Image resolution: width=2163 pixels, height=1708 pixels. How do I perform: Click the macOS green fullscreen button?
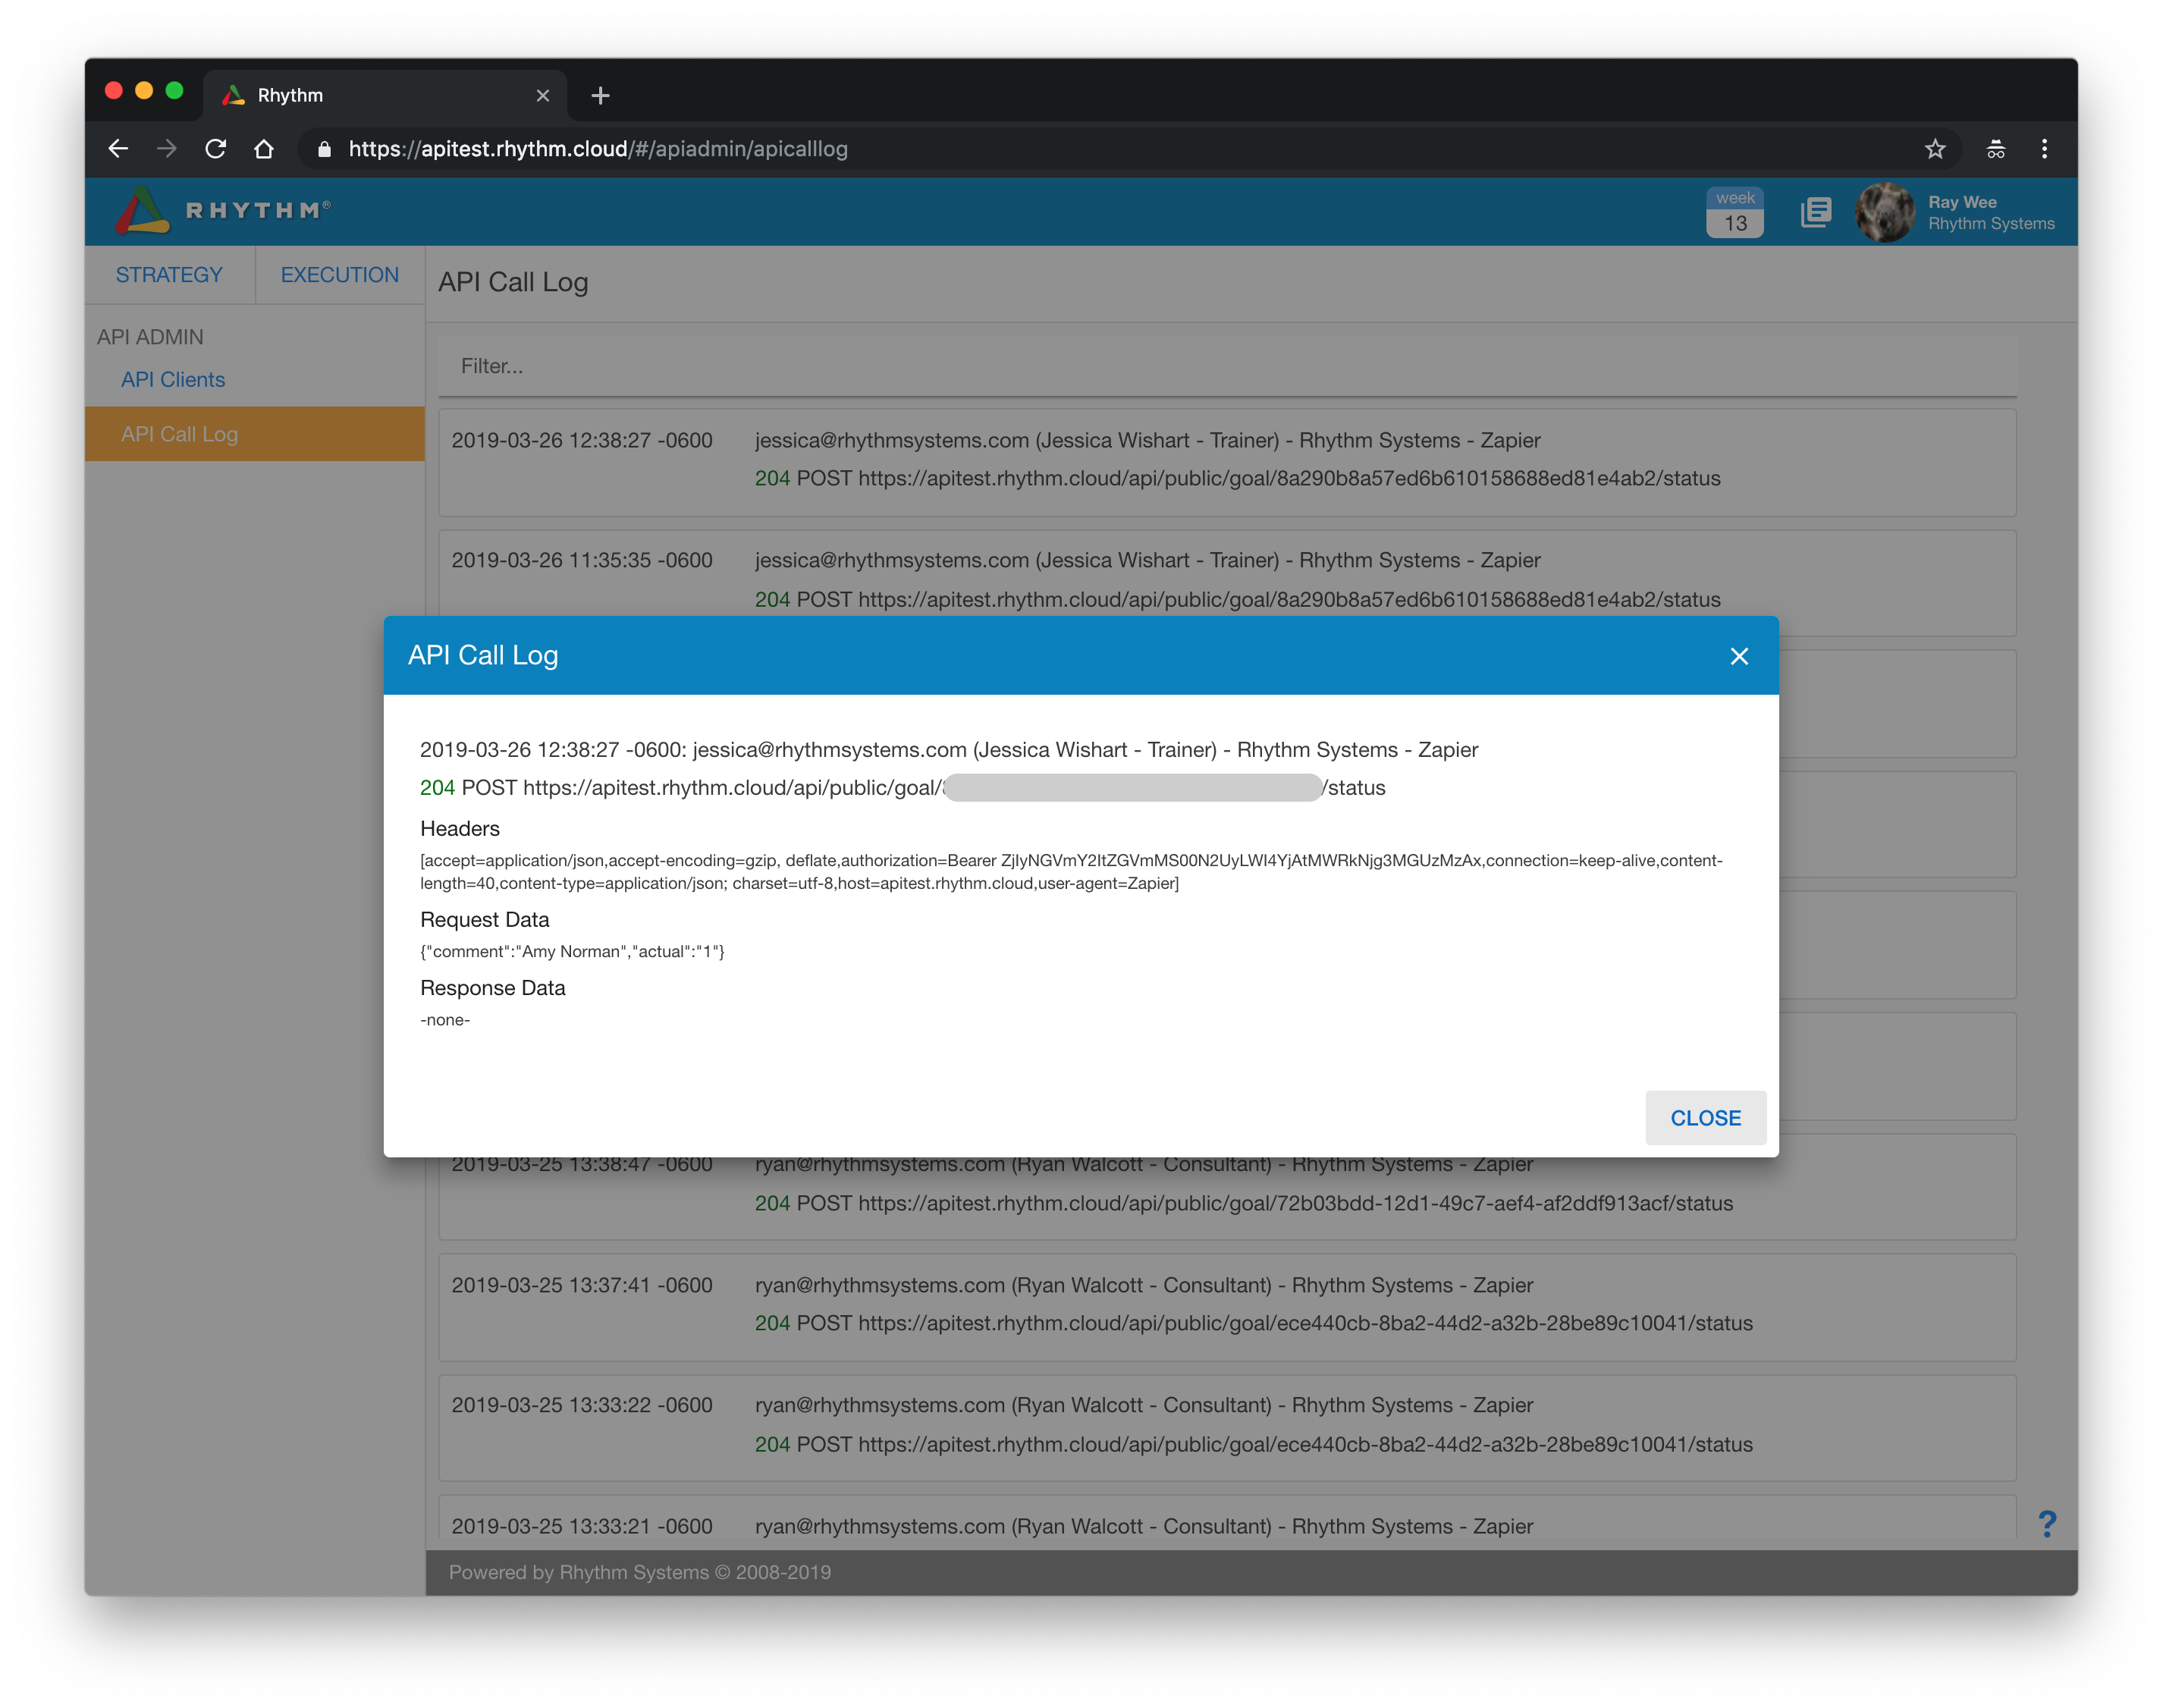[174, 91]
